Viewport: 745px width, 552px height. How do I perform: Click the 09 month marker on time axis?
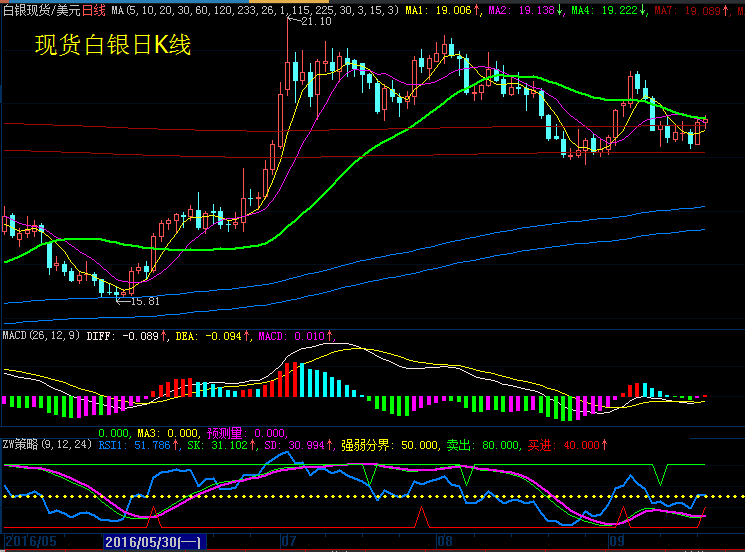tap(616, 541)
